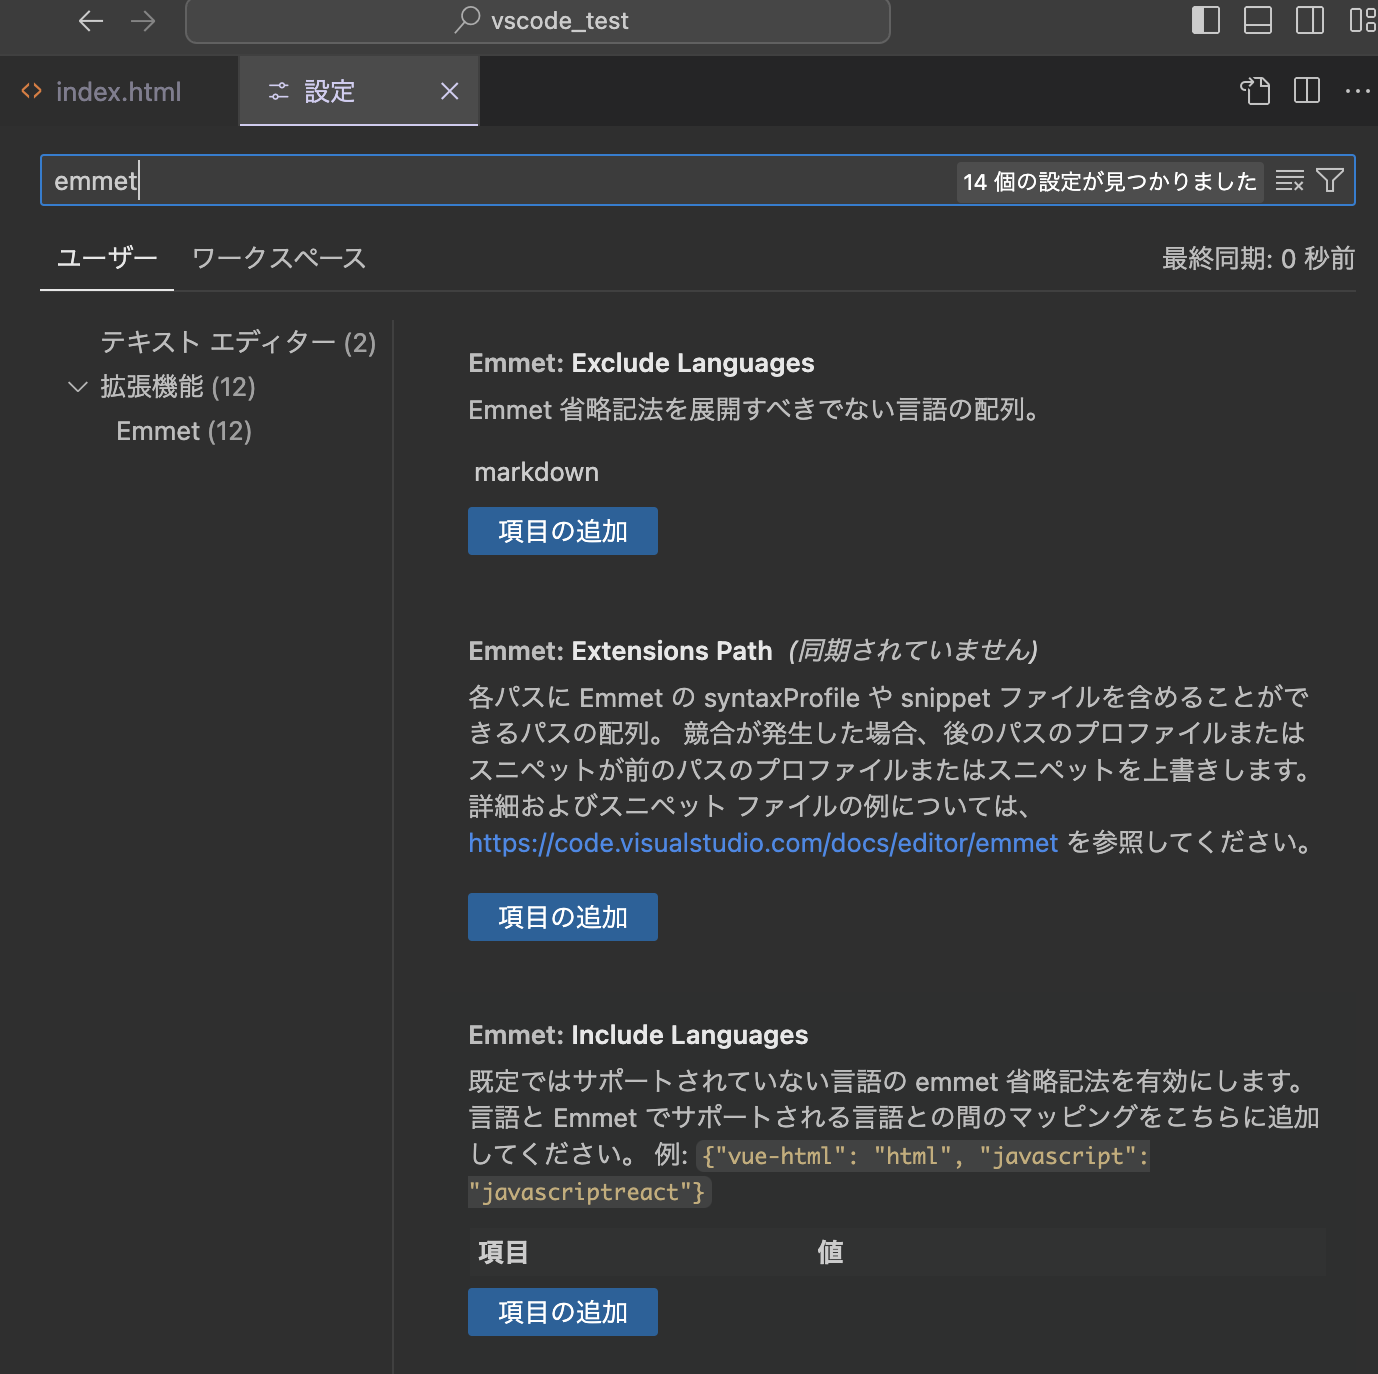Switch to the ワークスペース tab

point(278,258)
